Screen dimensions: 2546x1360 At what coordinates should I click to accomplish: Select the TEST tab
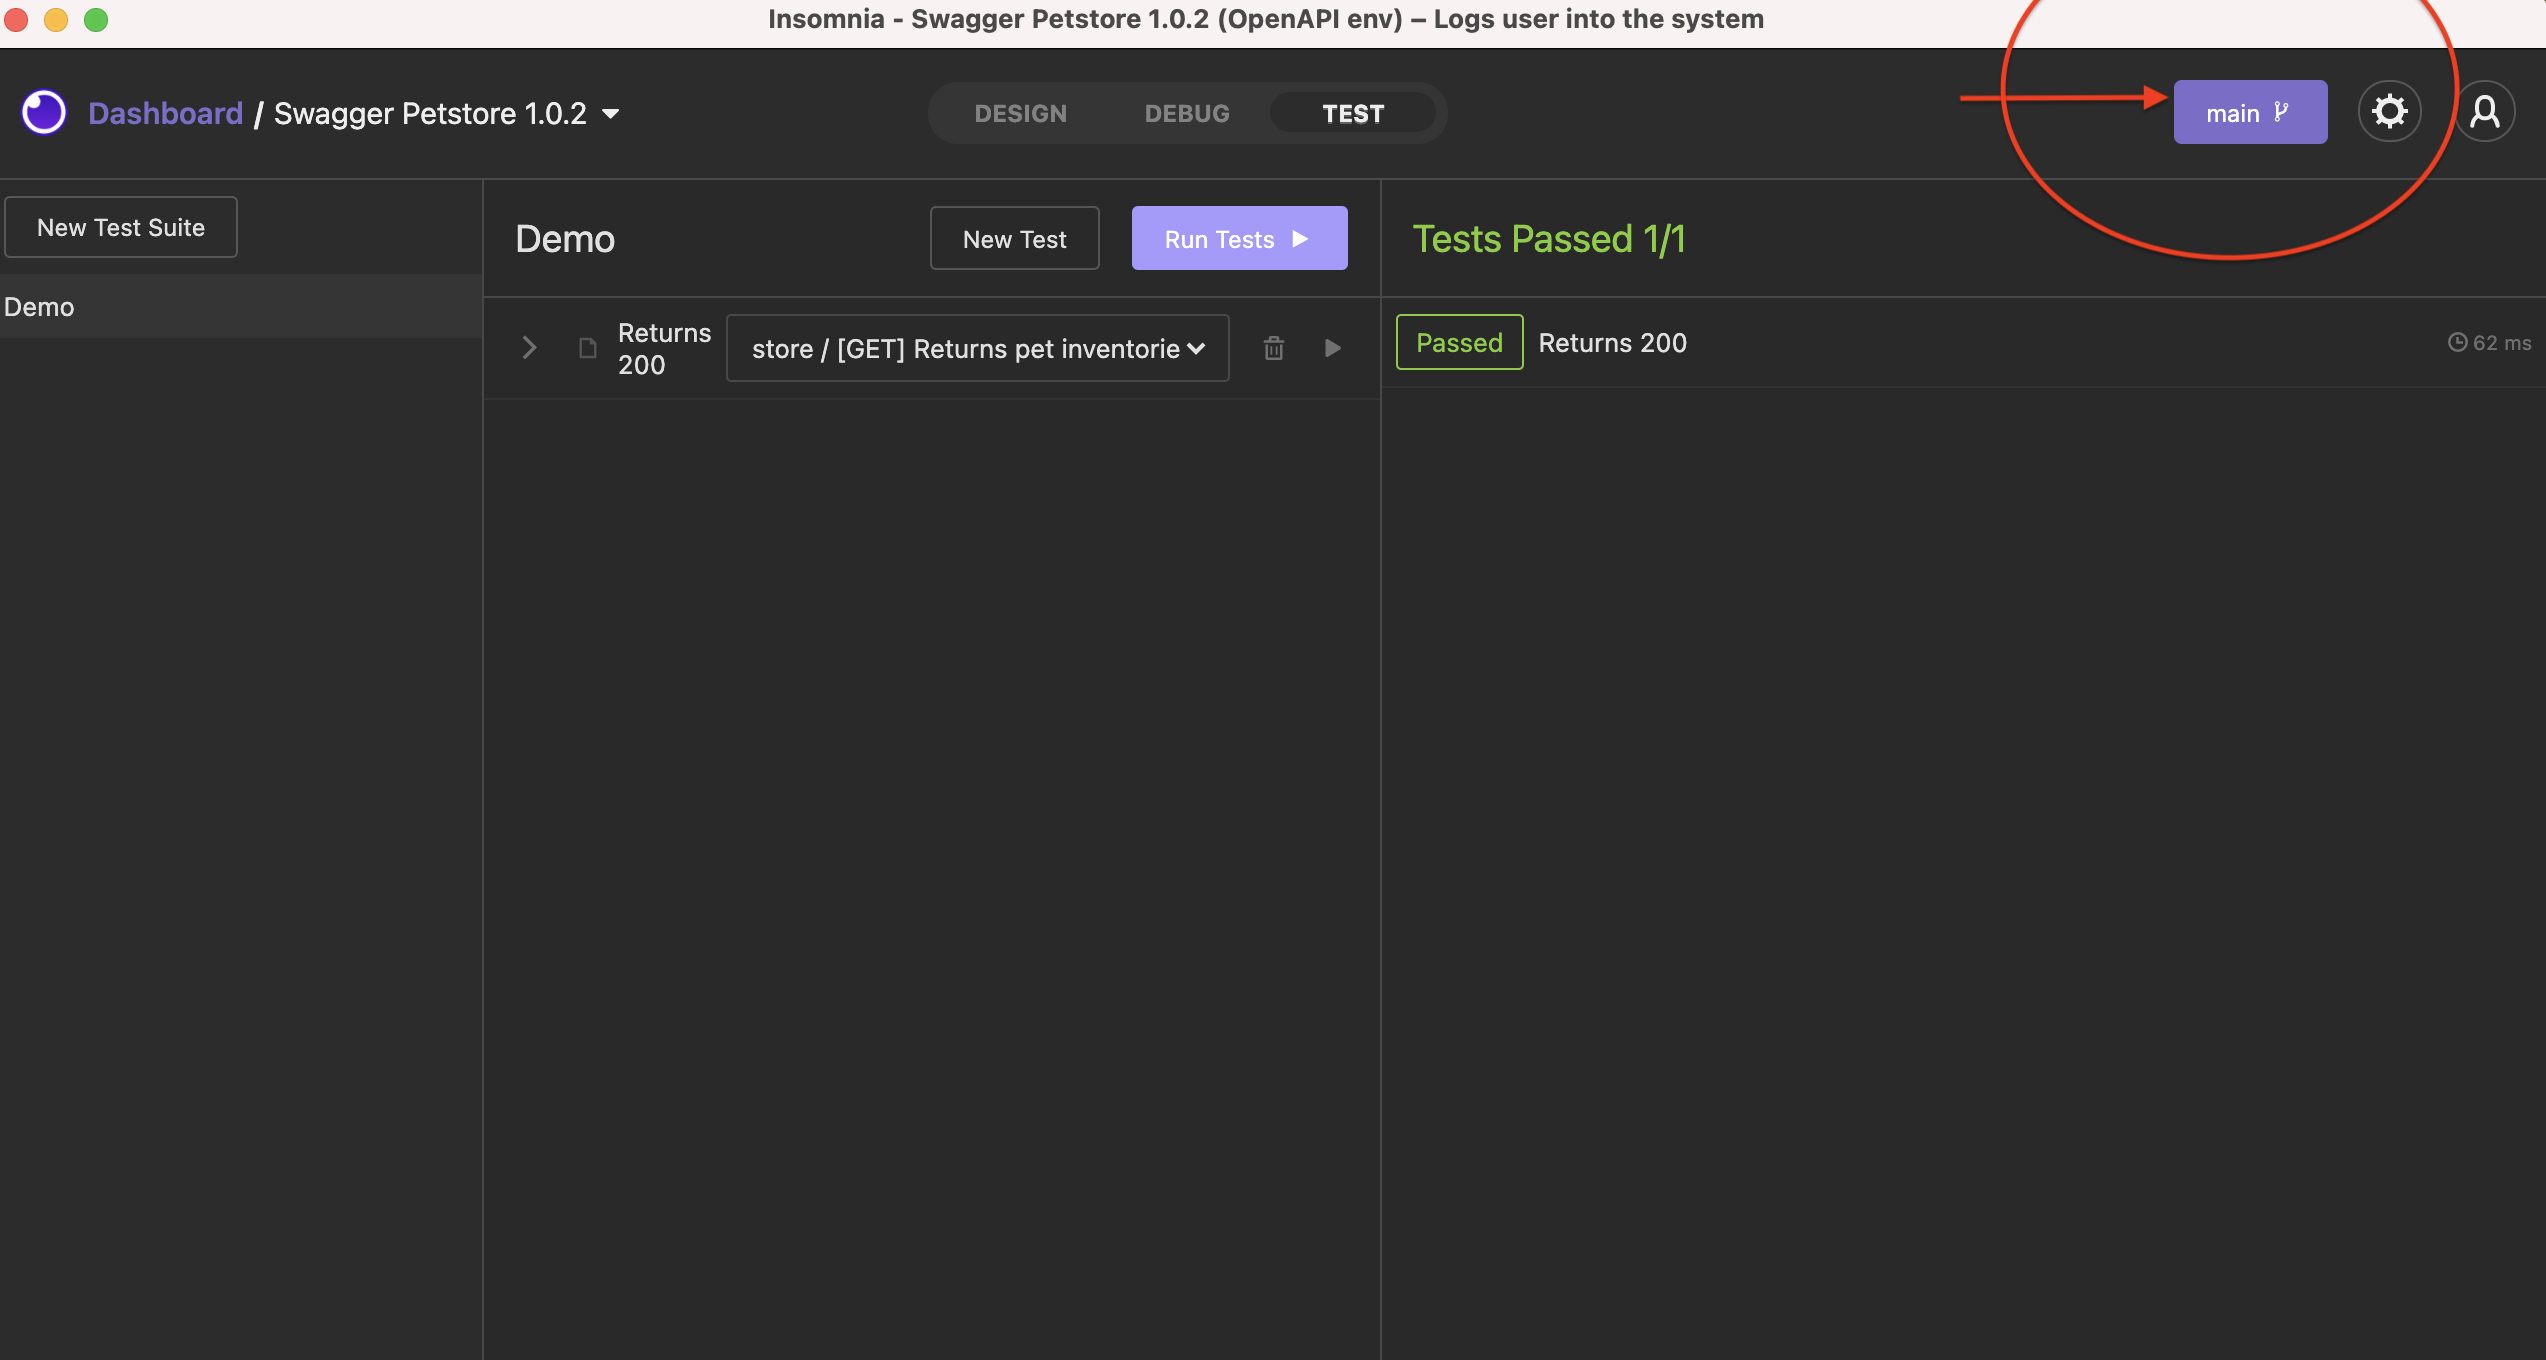(1353, 113)
